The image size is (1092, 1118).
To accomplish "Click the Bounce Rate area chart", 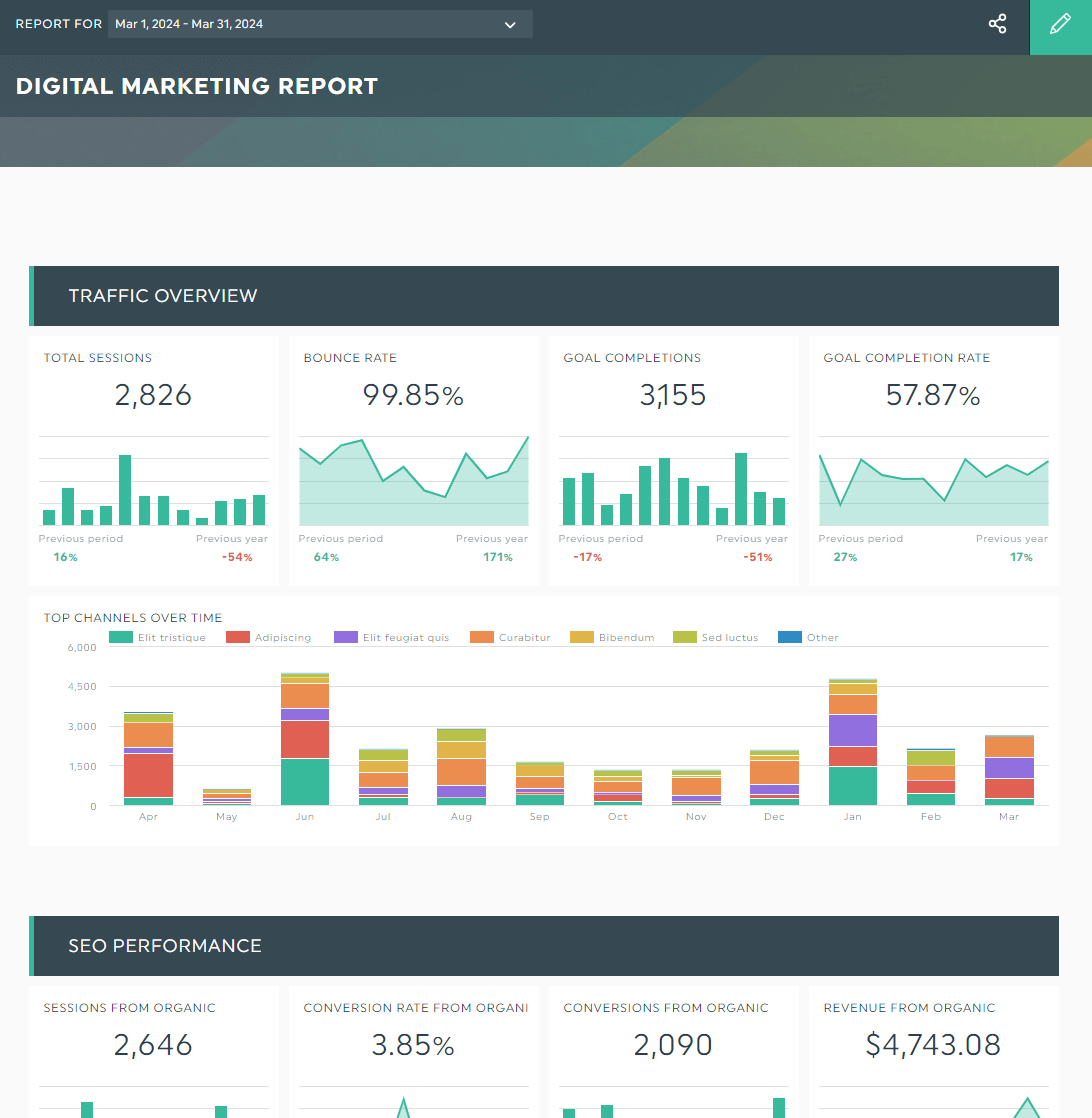I will coord(414,481).
